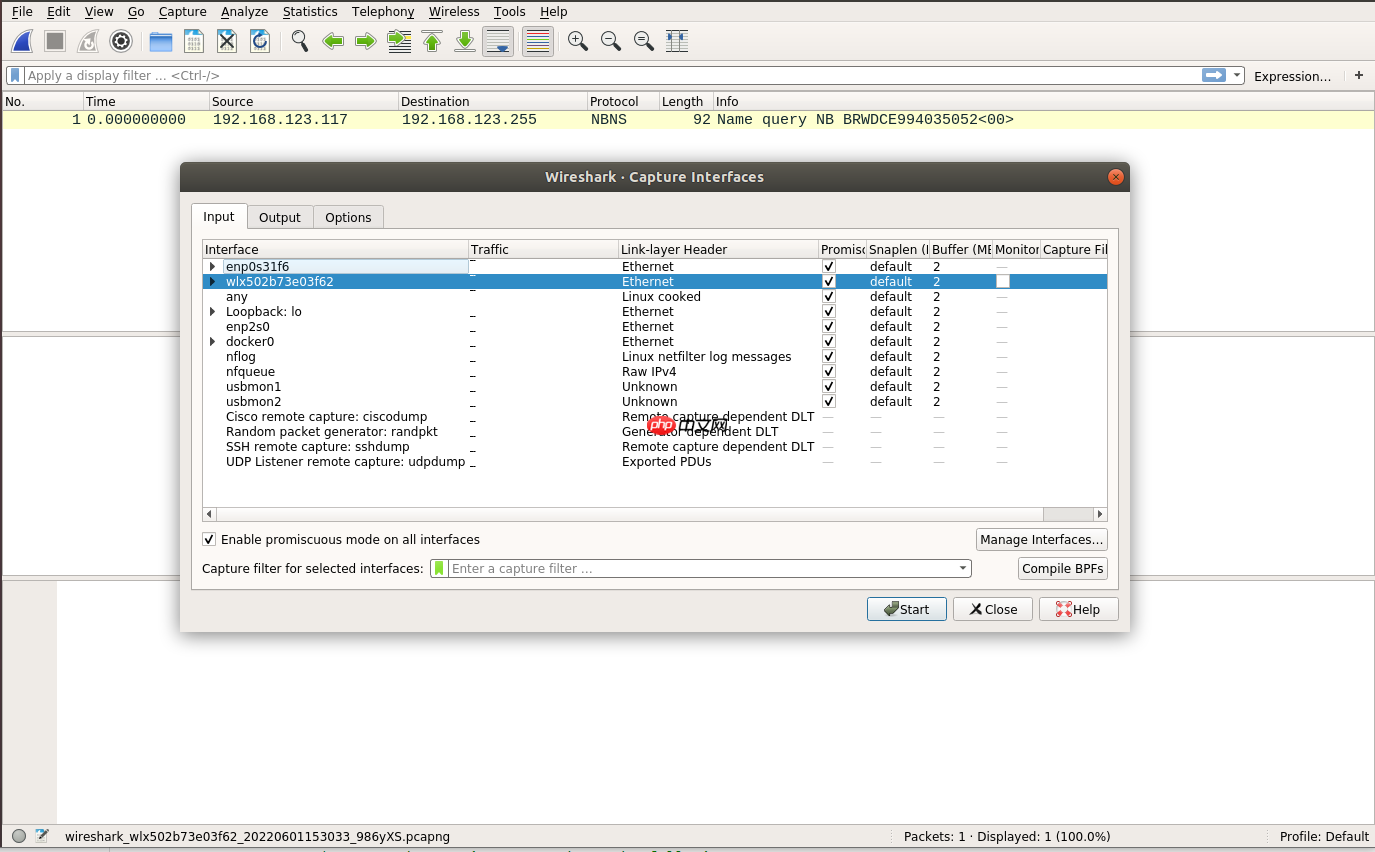Open the Analyze menu
Image resolution: width=1375 pixels, height=852 pixels.
[245, 12]
